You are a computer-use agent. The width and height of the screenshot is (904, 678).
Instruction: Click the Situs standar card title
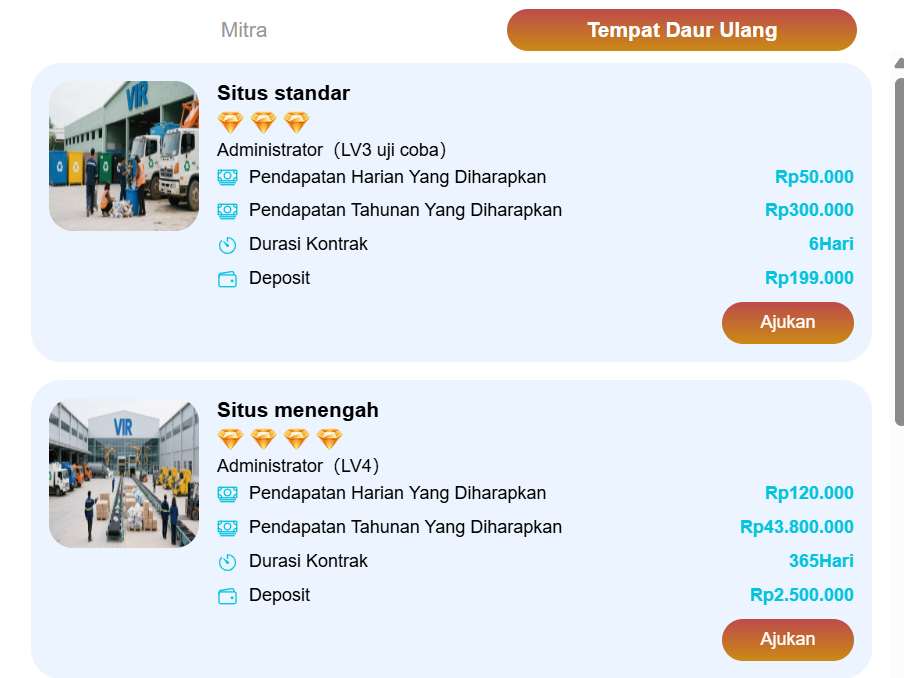283,93
